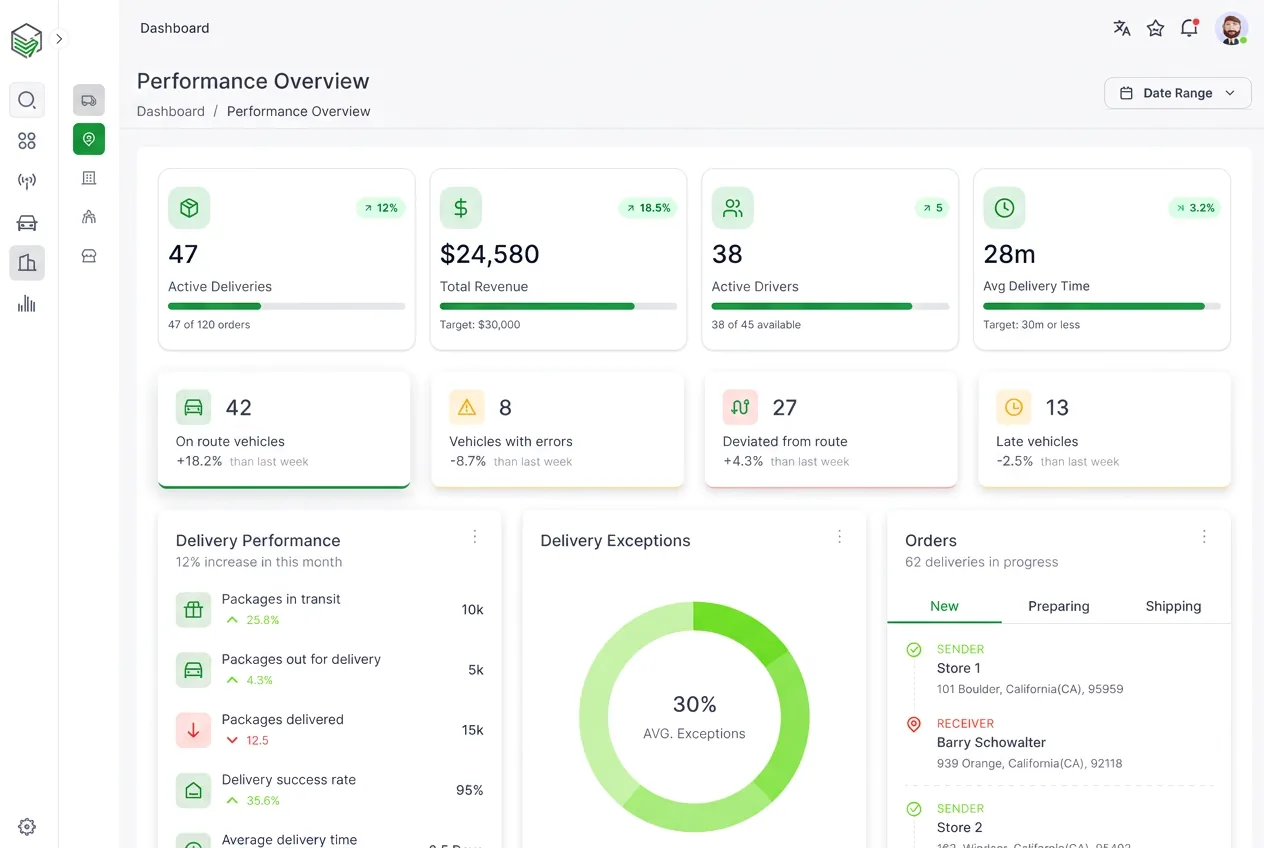1264x848 pixels.
Task: Select the building analytics icon in the sidebar
Action: point(27,263)
